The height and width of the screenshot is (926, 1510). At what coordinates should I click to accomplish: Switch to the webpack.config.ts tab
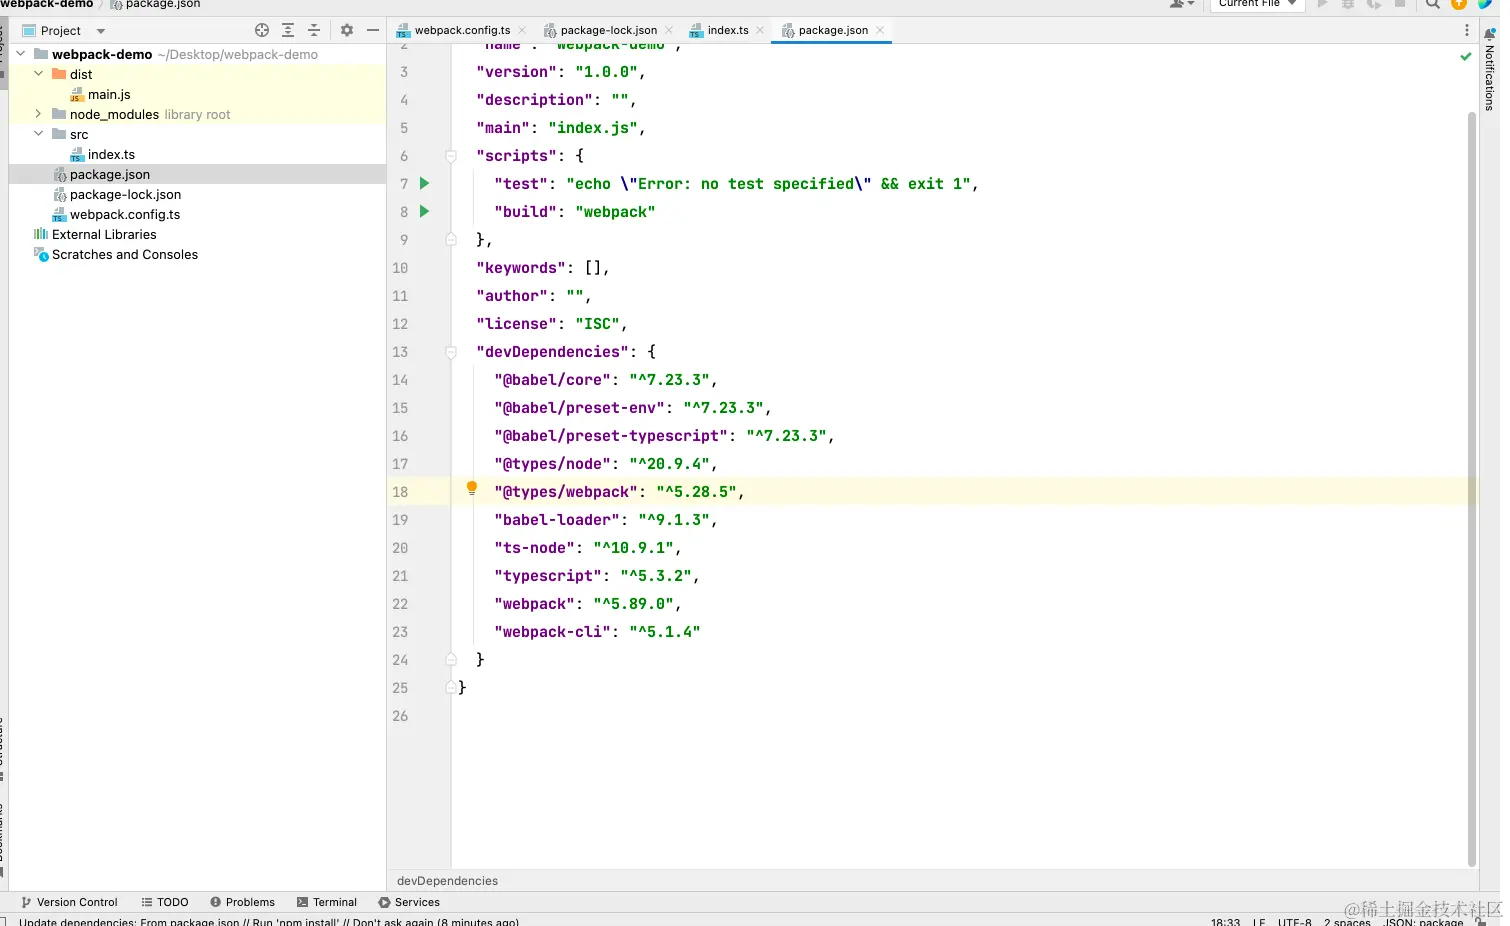pos(462,30)
